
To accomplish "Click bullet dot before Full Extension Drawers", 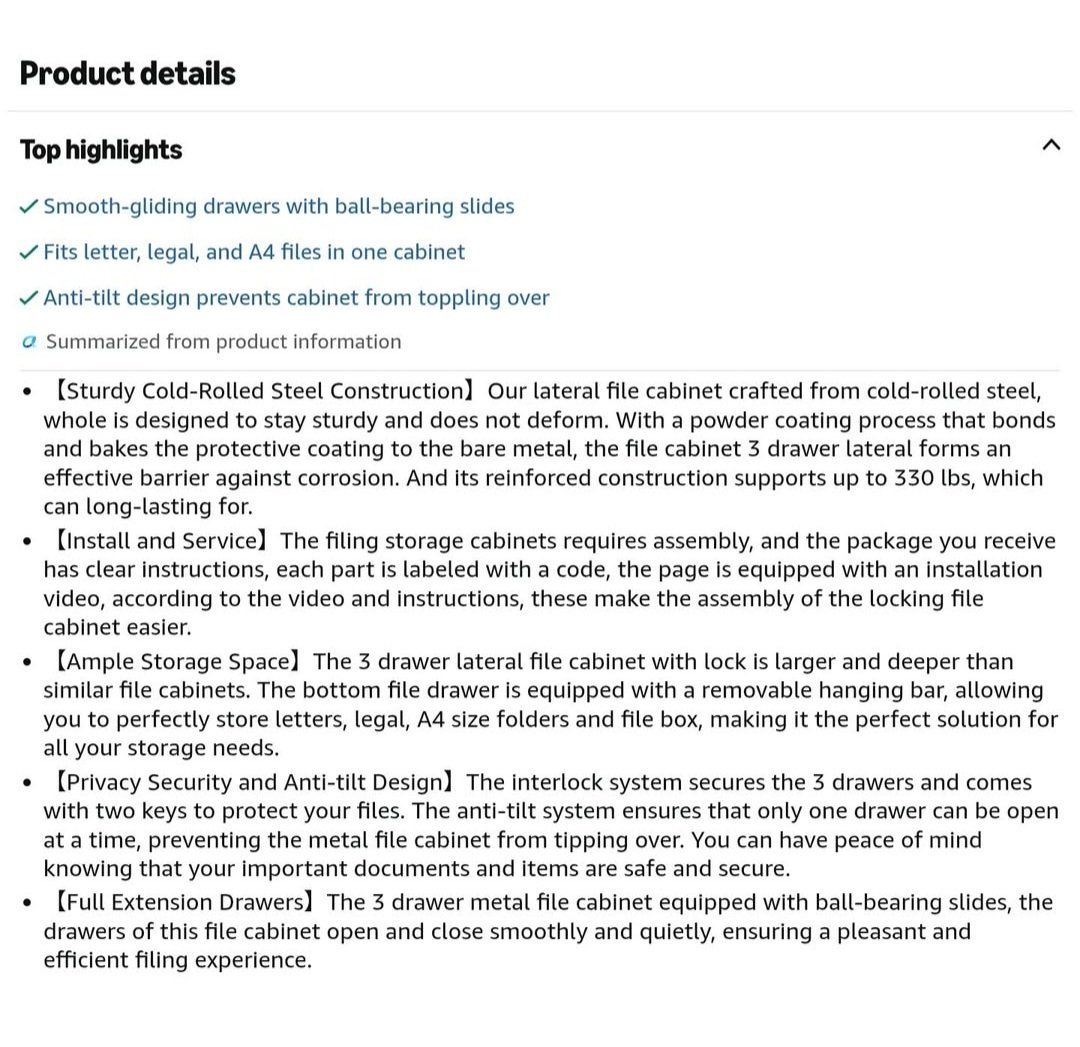I will 27,903.
